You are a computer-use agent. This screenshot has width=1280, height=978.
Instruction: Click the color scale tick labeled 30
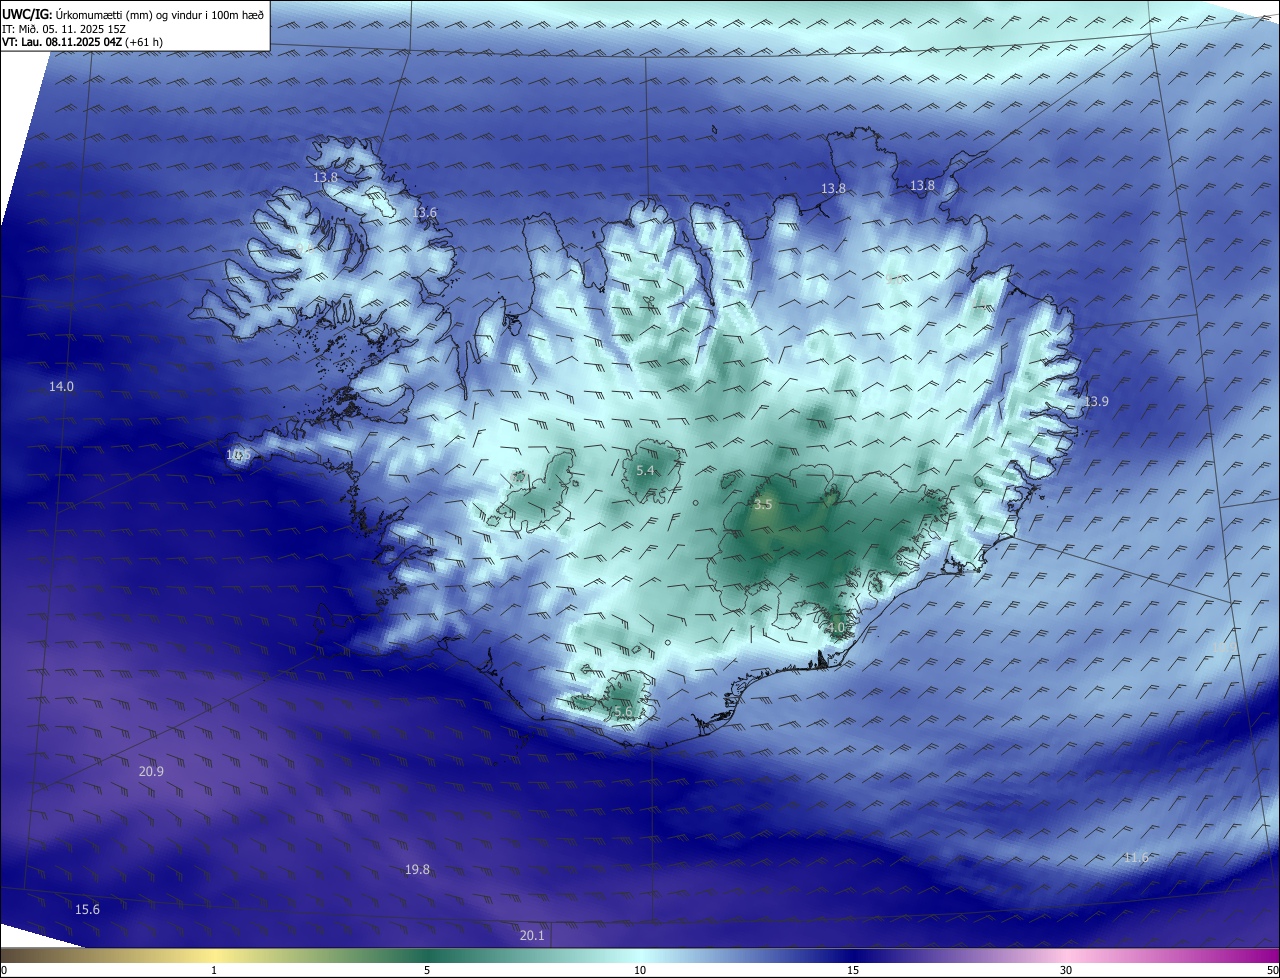coord(1066,970)
